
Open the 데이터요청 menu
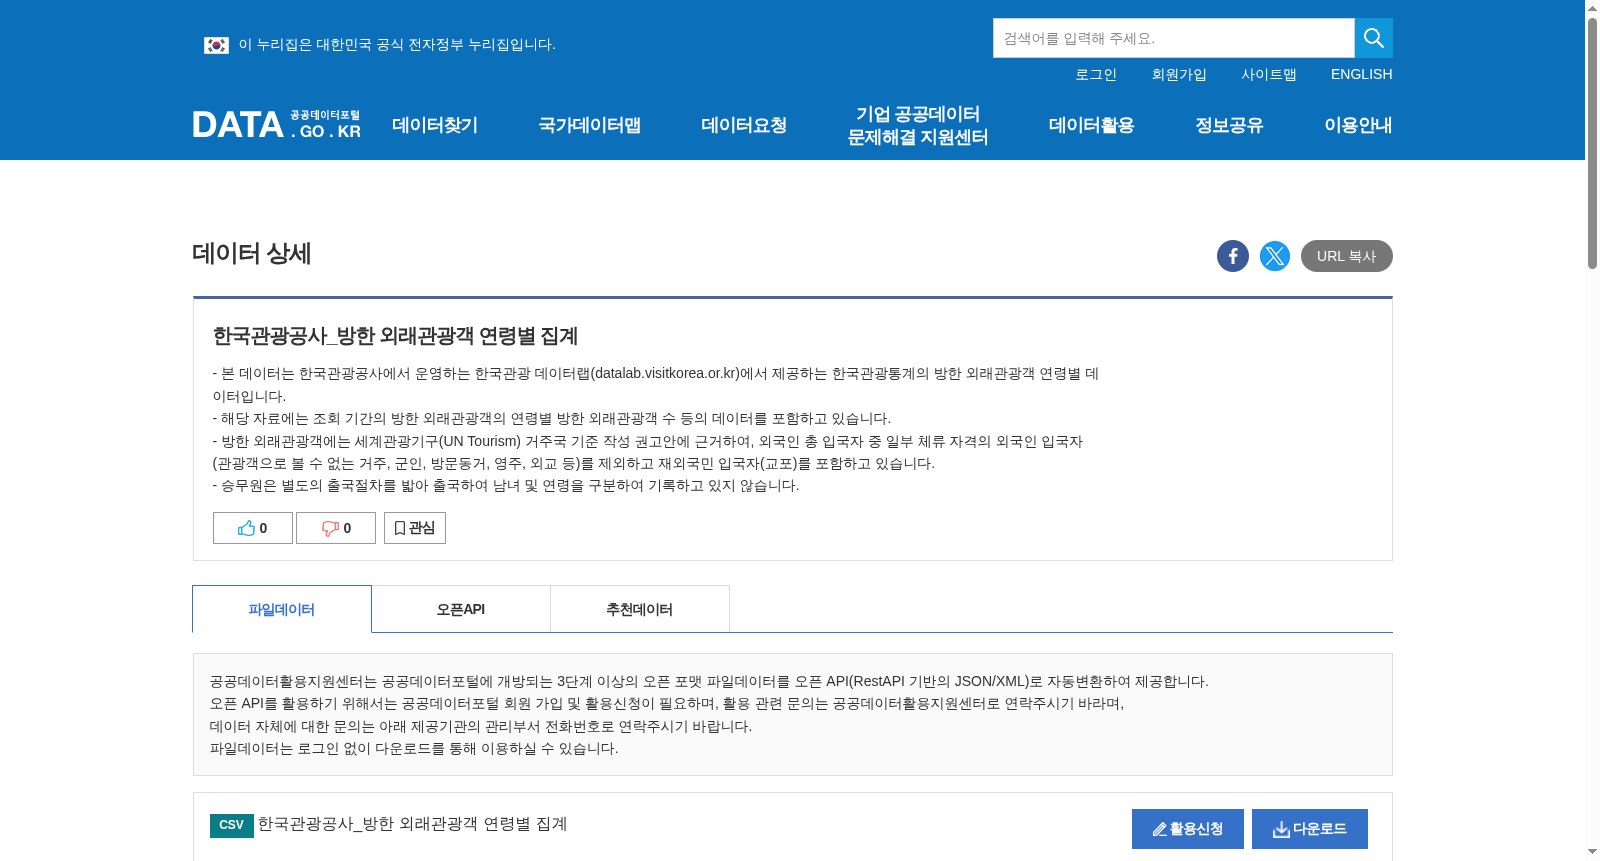[744, 125]
